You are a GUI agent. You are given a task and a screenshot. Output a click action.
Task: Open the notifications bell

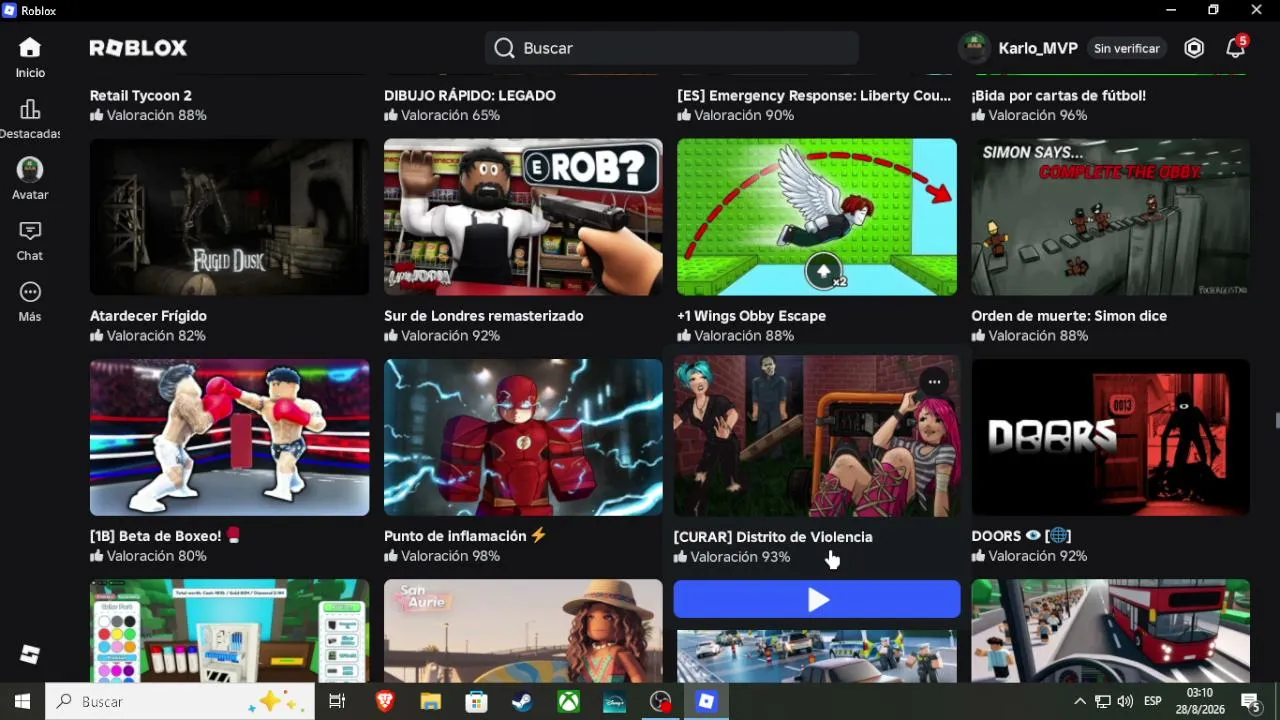1236,48
